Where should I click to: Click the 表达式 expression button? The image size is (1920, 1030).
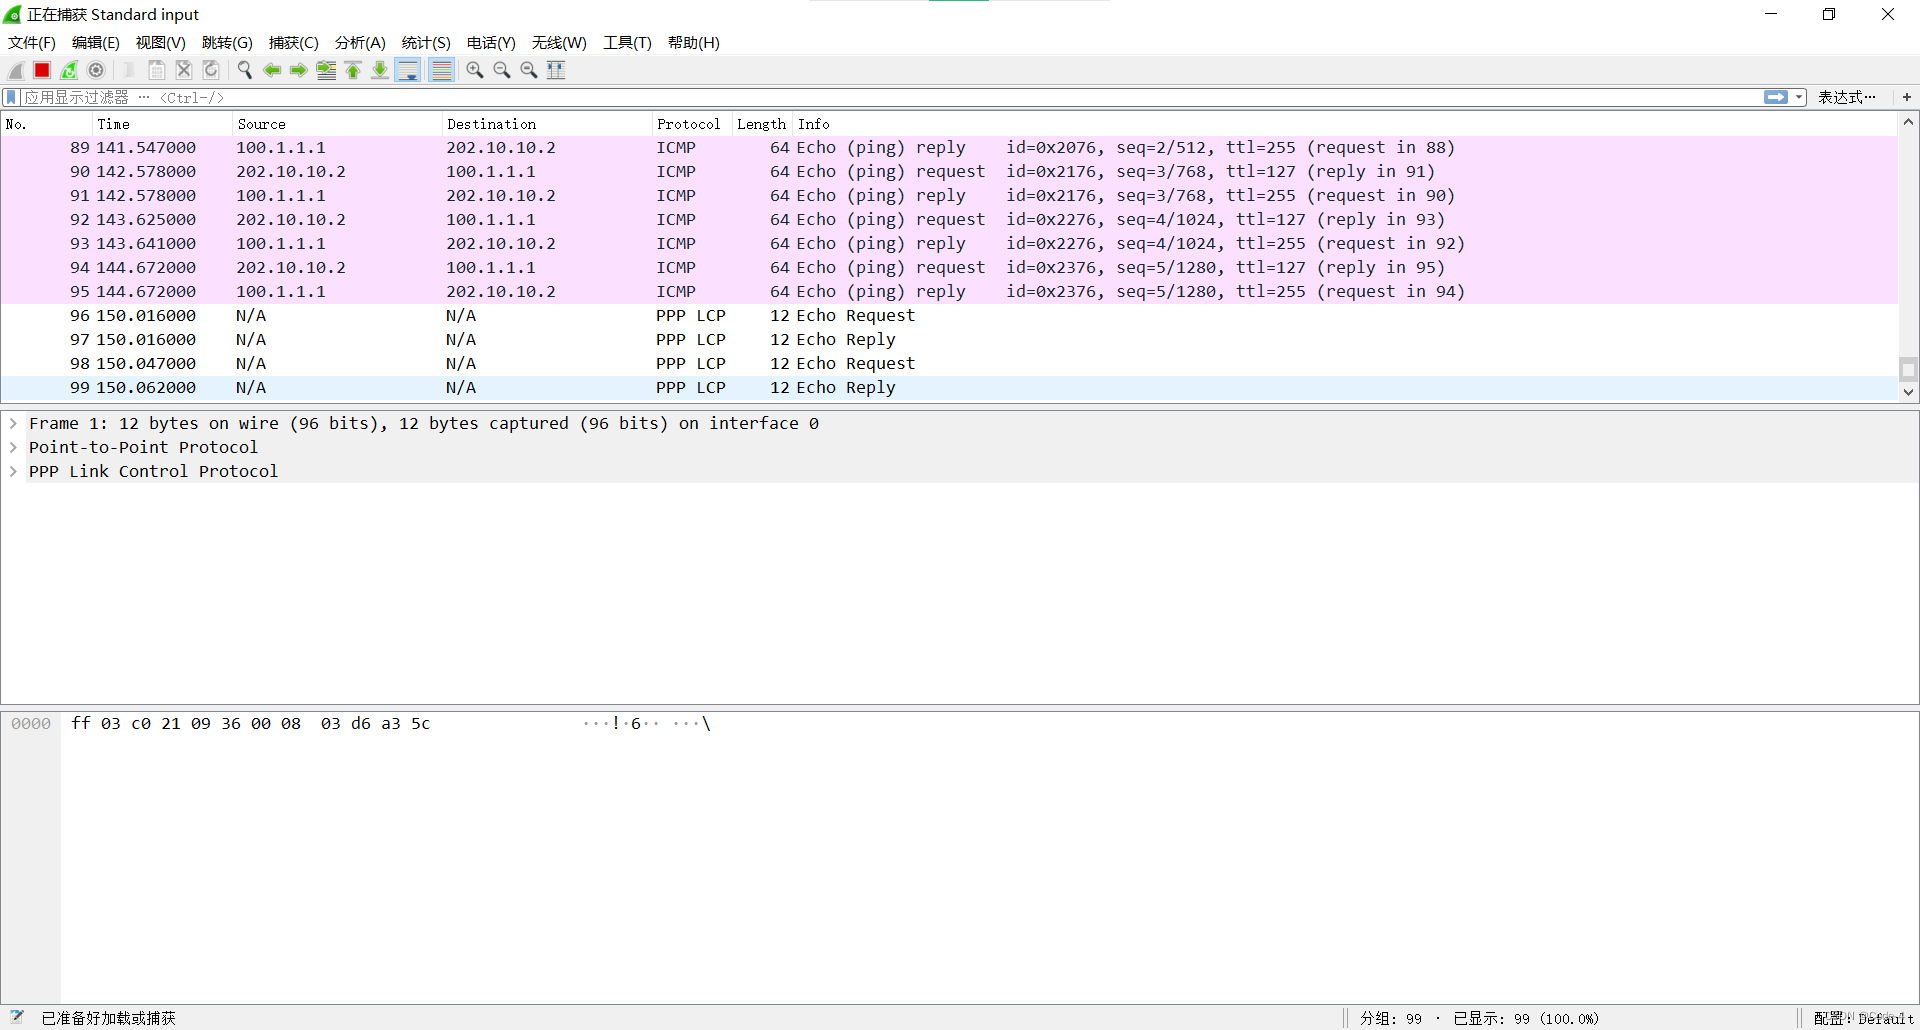pyautogui.click(x=1846, y=97)
